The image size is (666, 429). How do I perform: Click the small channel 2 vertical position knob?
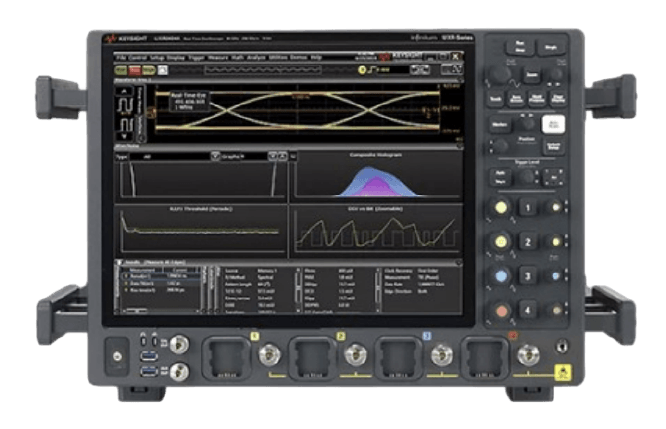556,242
